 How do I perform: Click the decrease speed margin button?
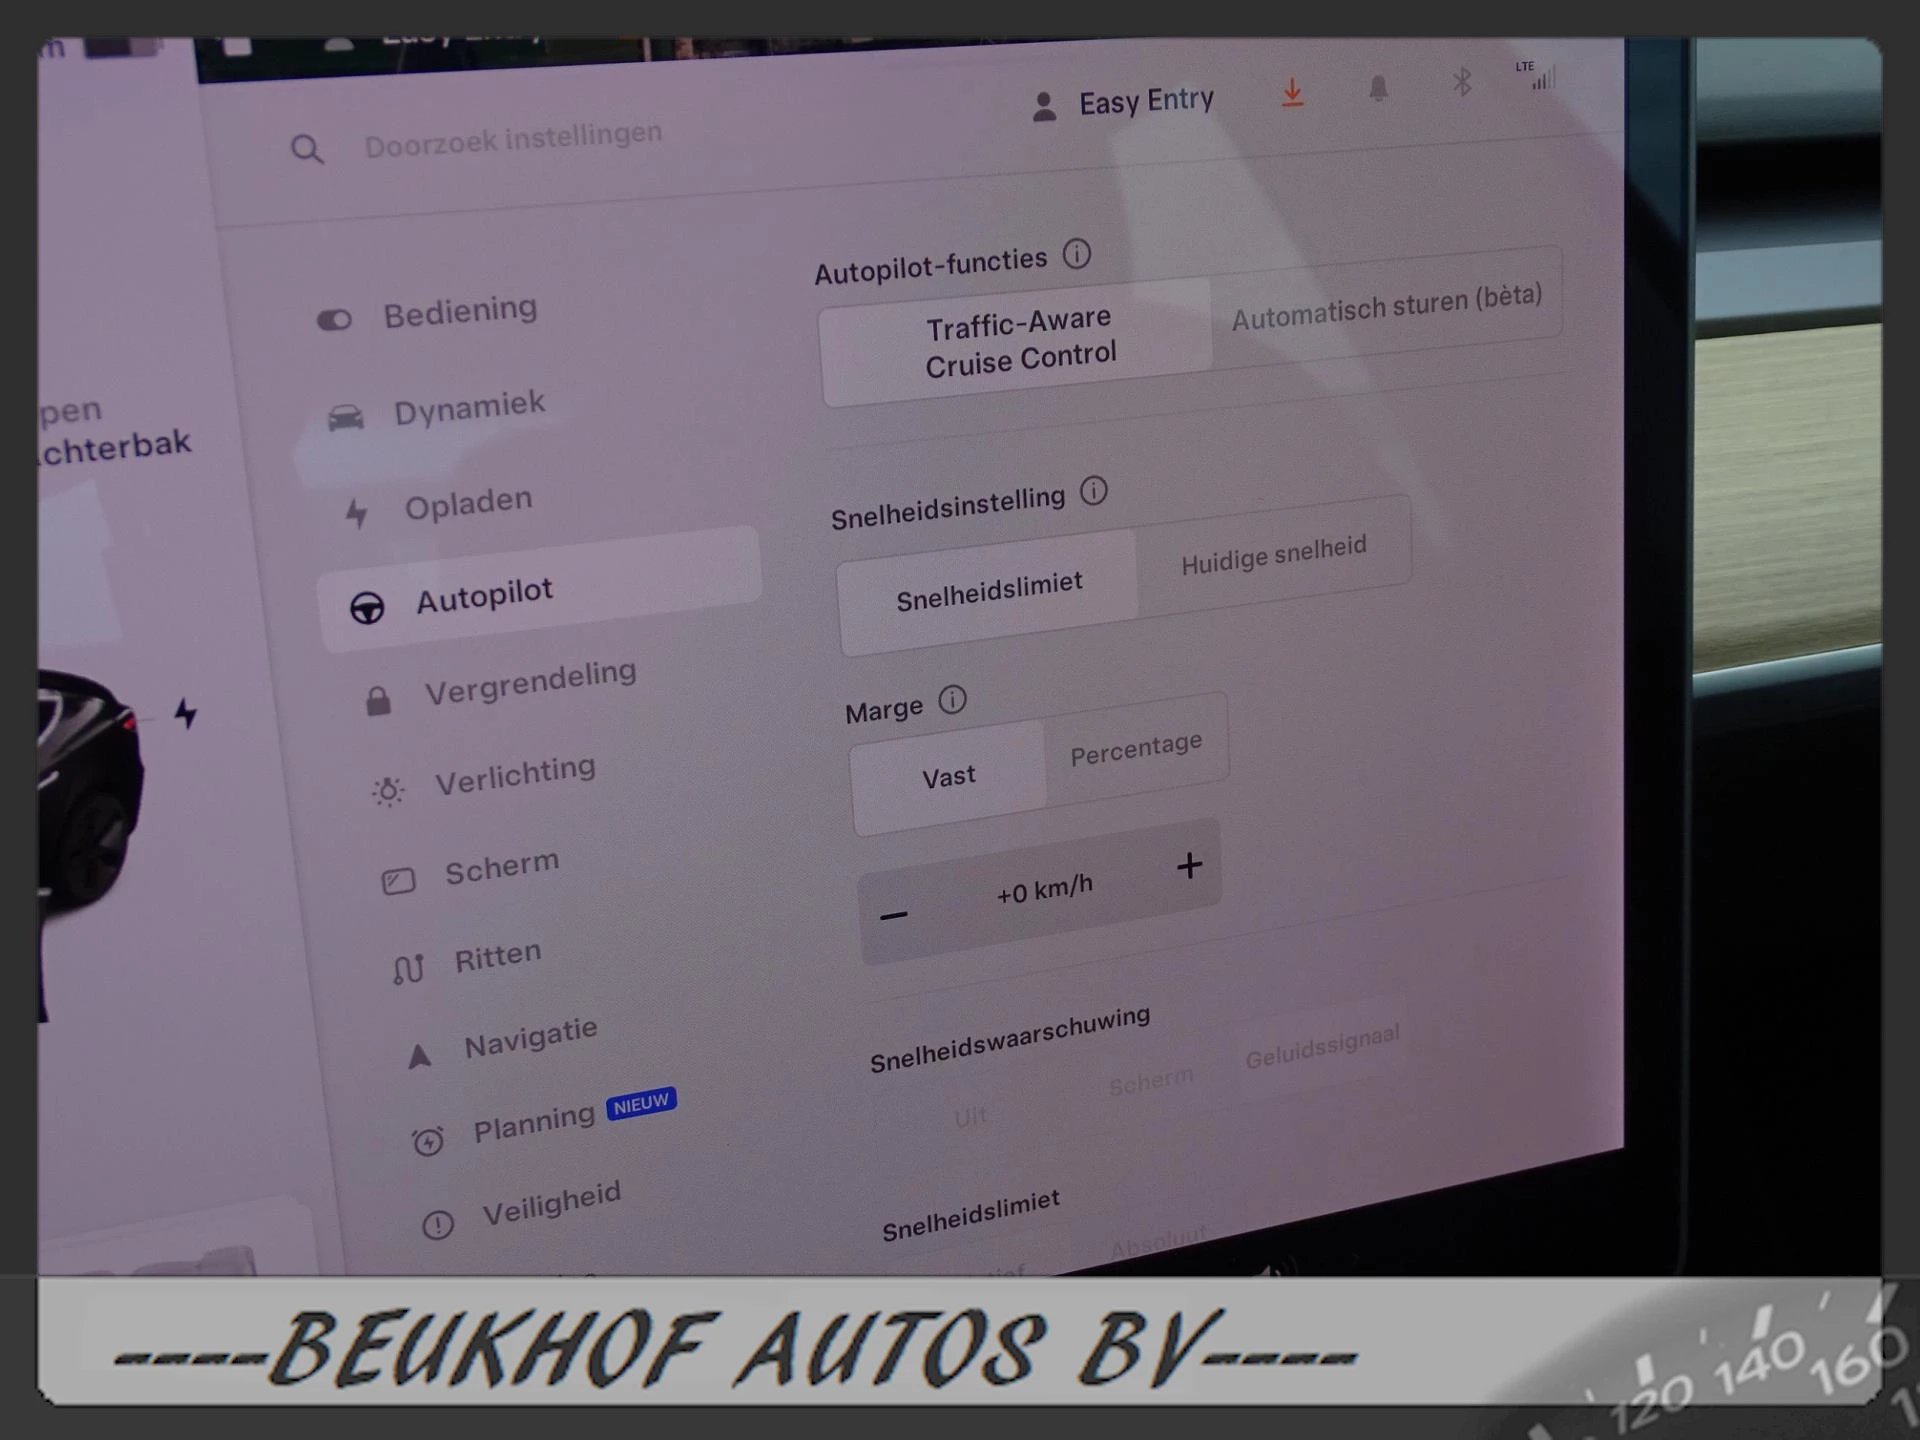(x=892, y=909)
